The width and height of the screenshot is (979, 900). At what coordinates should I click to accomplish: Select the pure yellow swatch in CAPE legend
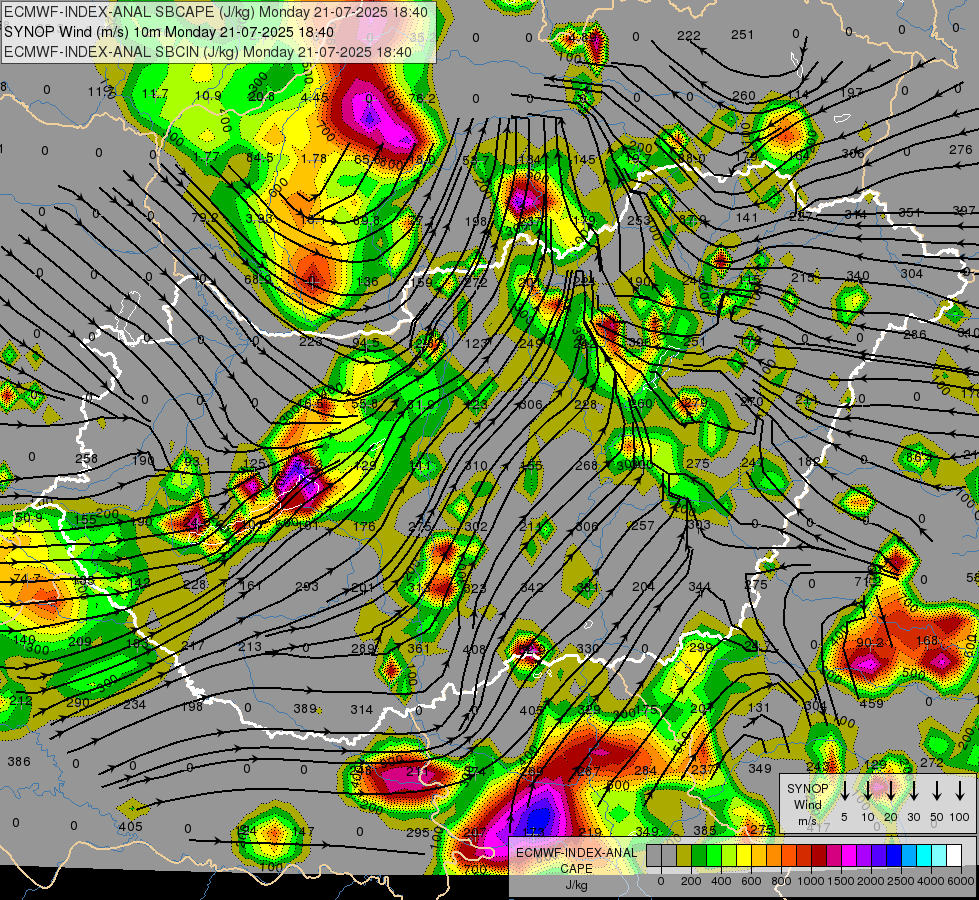tap(744, 855)
